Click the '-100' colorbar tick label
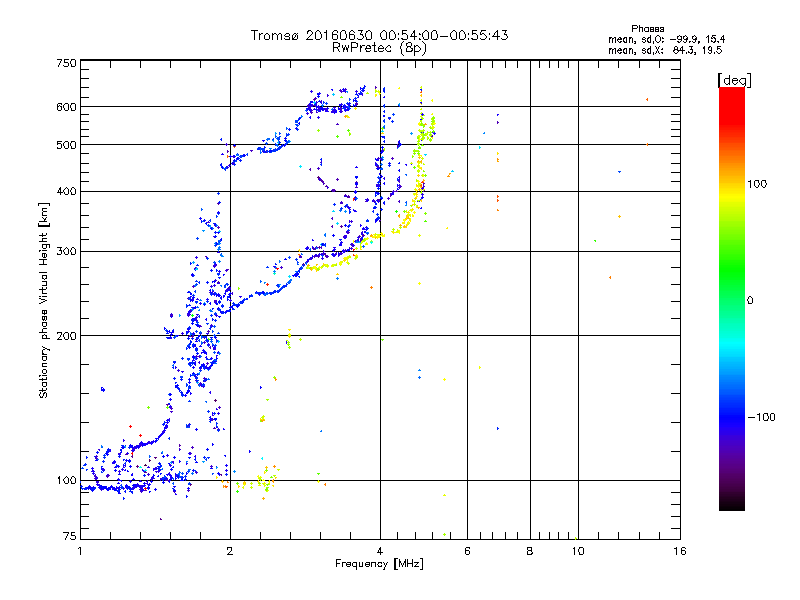 coord(761,417)
